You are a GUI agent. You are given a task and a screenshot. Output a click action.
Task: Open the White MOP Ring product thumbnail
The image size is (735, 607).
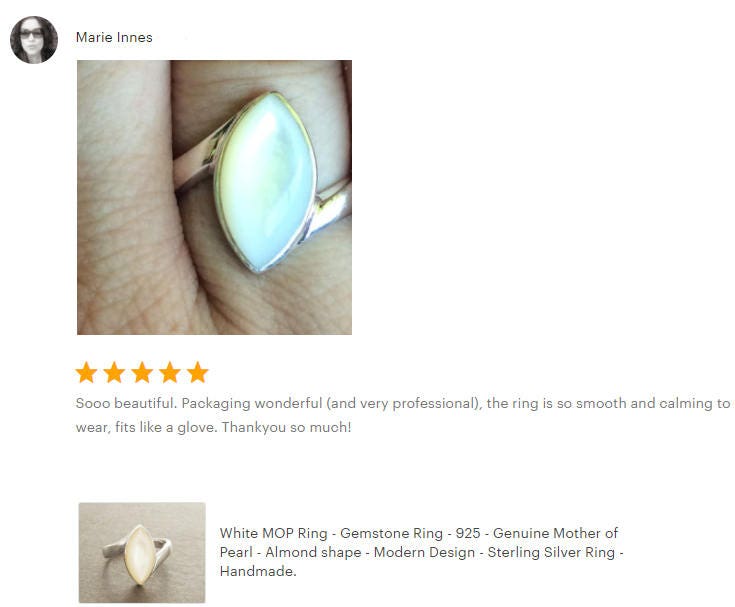(x=142, y=553)
